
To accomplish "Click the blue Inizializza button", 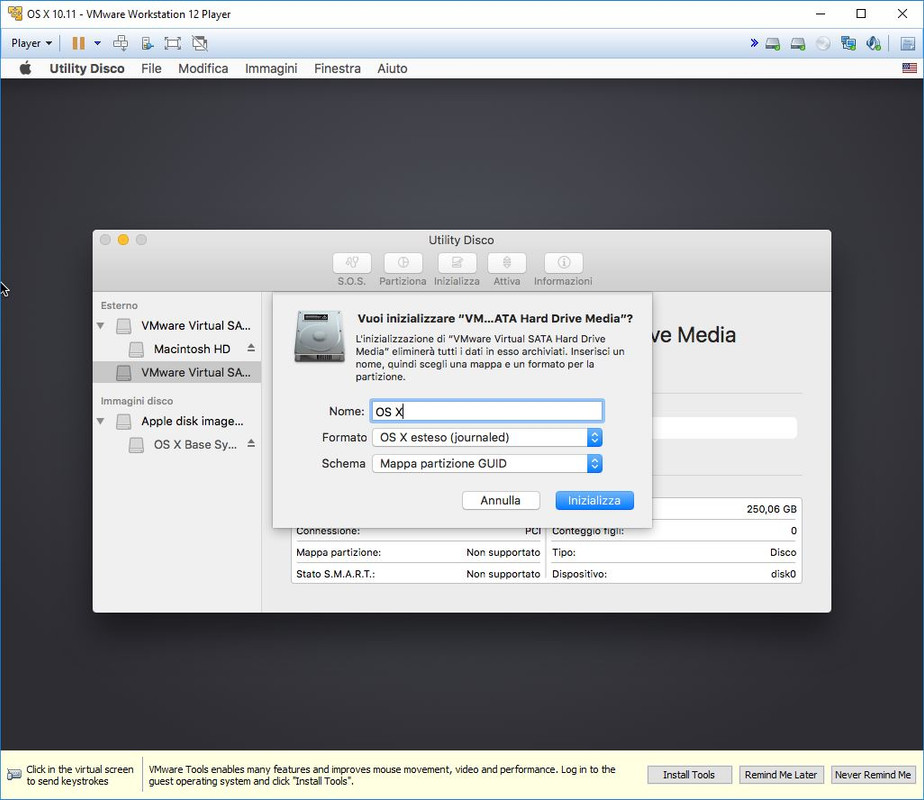I will pos(594,500).
